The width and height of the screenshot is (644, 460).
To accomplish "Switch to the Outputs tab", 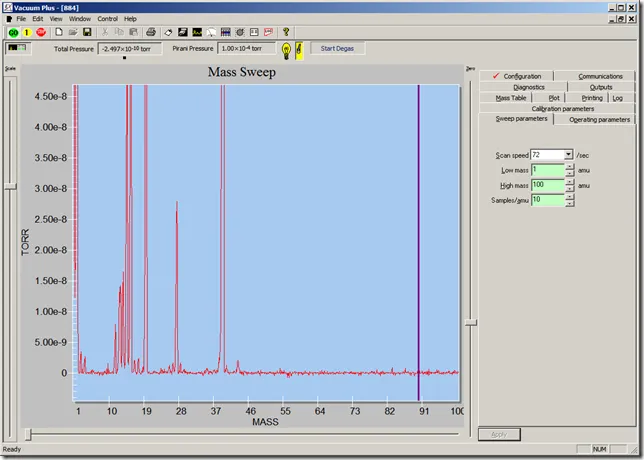I will [x=601, y=87].
